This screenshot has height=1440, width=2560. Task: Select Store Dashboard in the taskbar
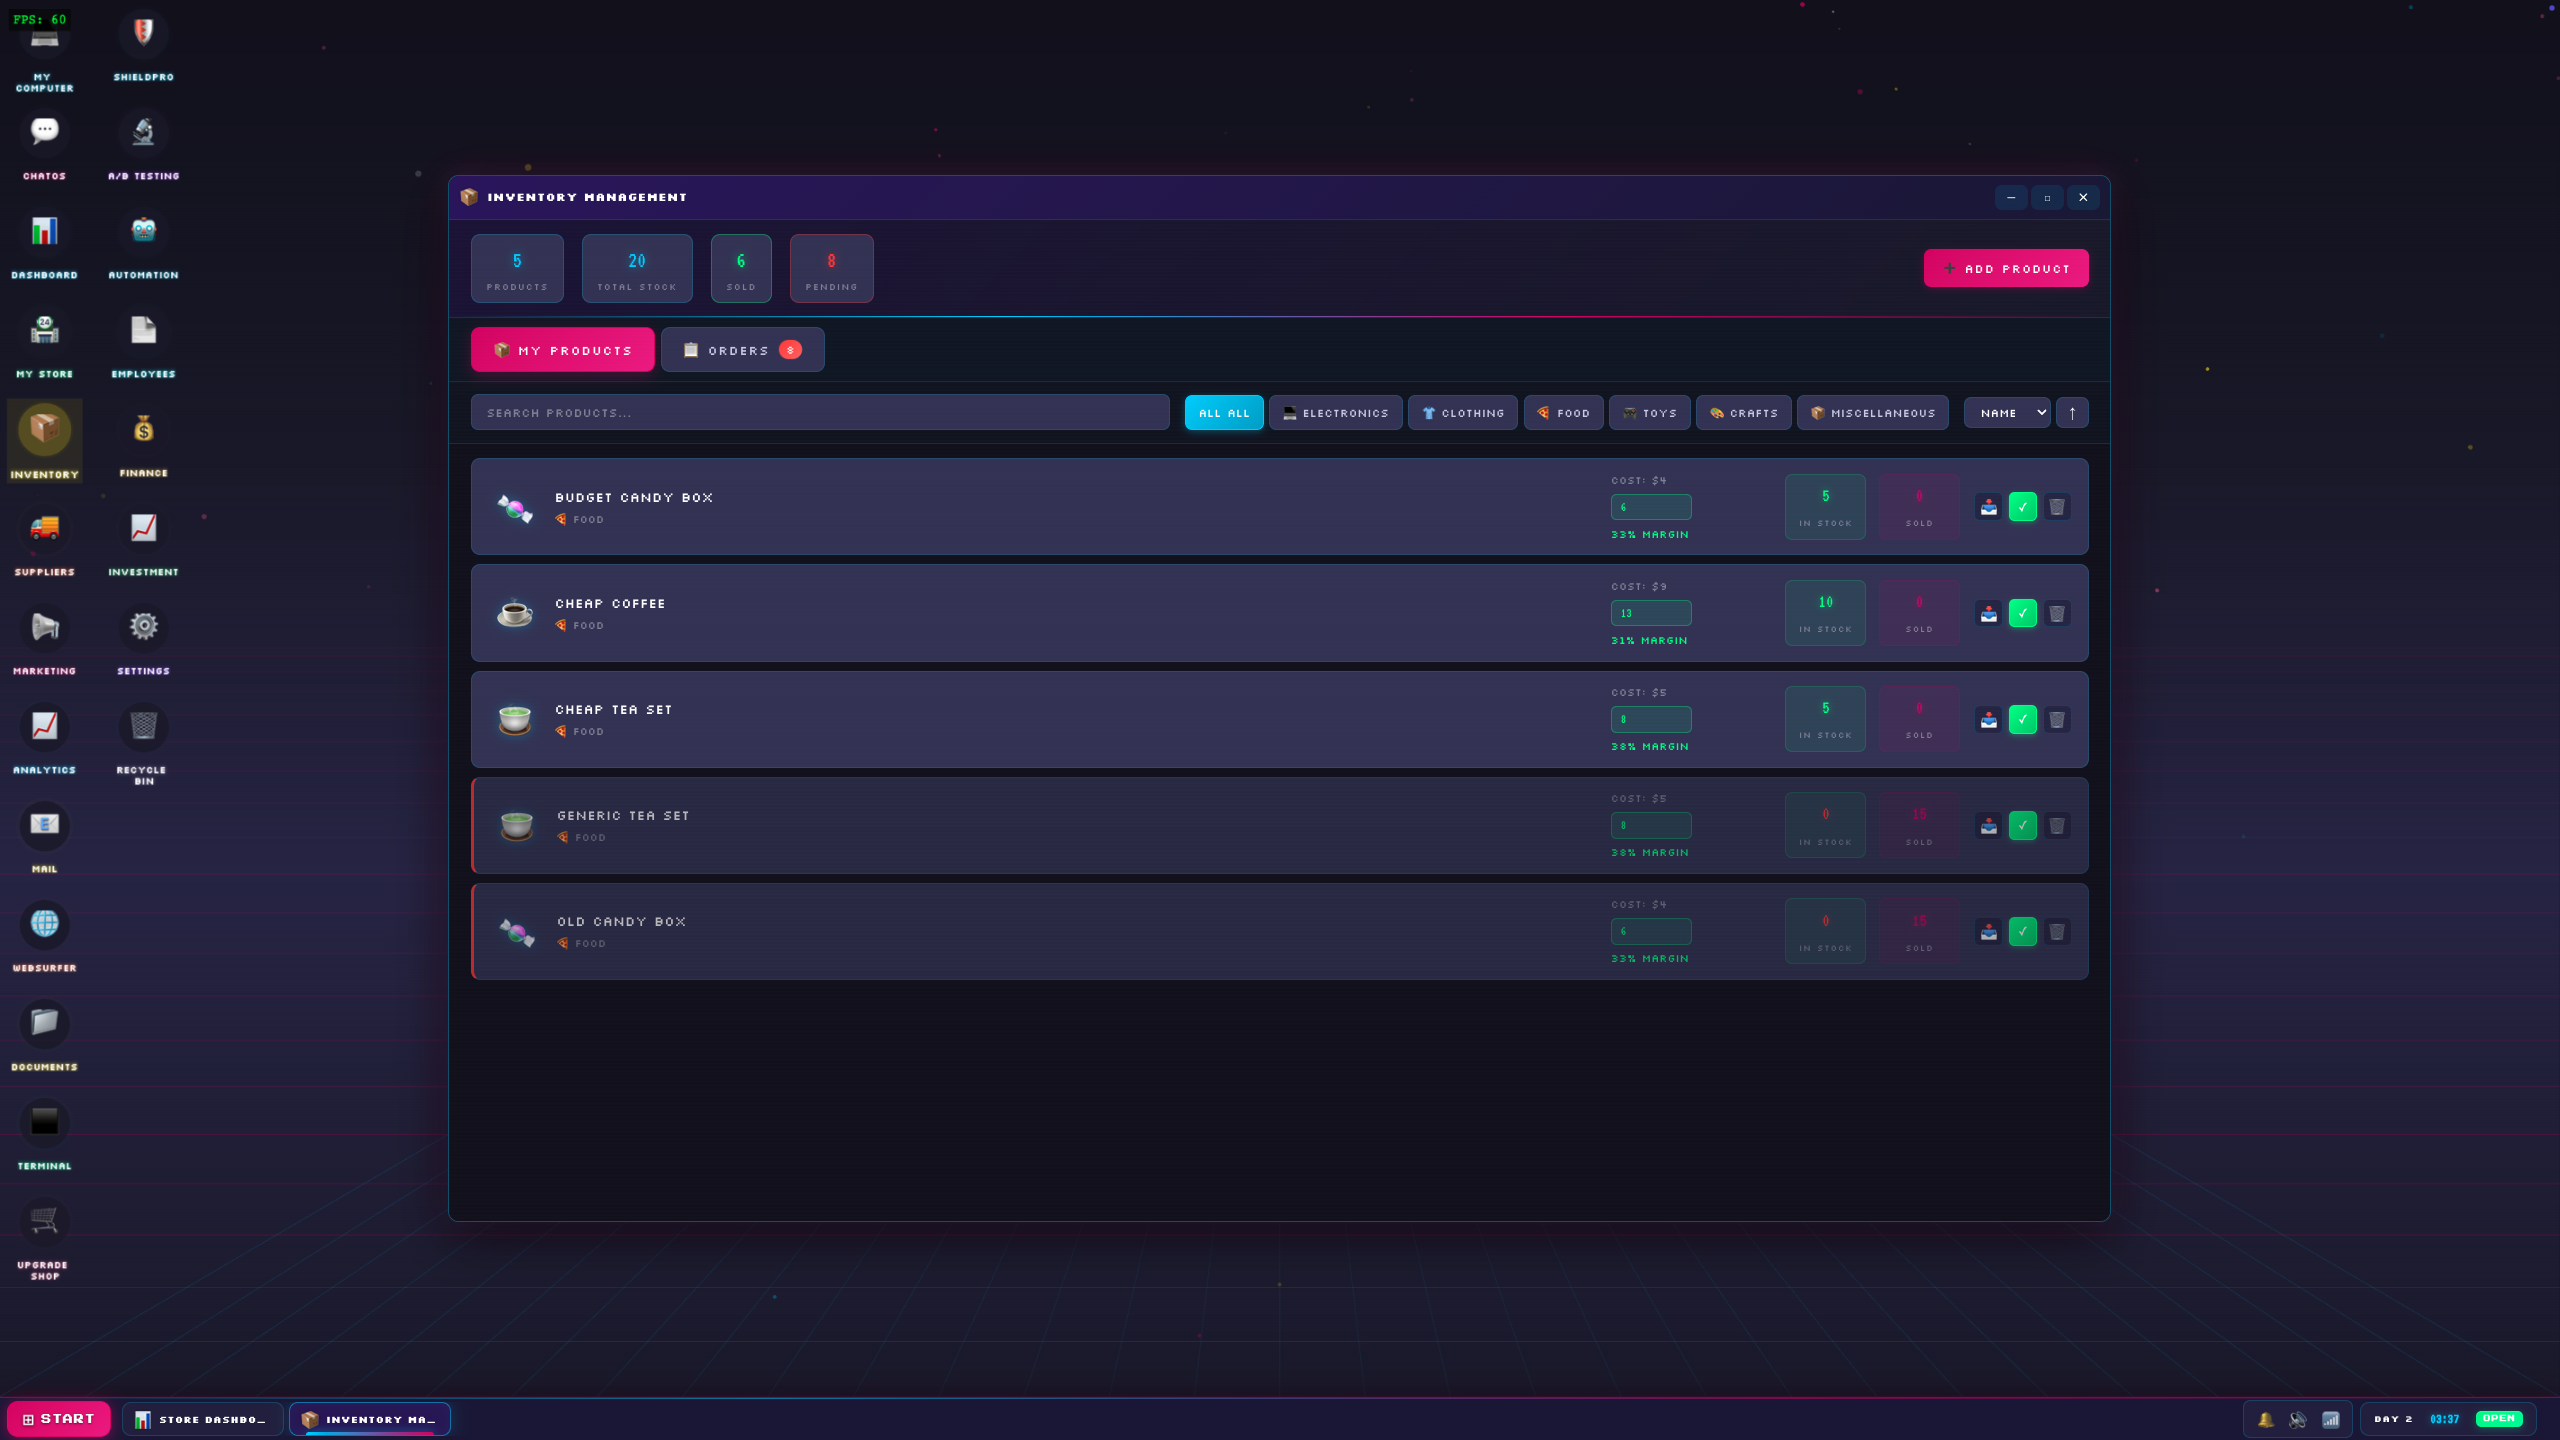pyautogui.click(x=201, y=1418)
